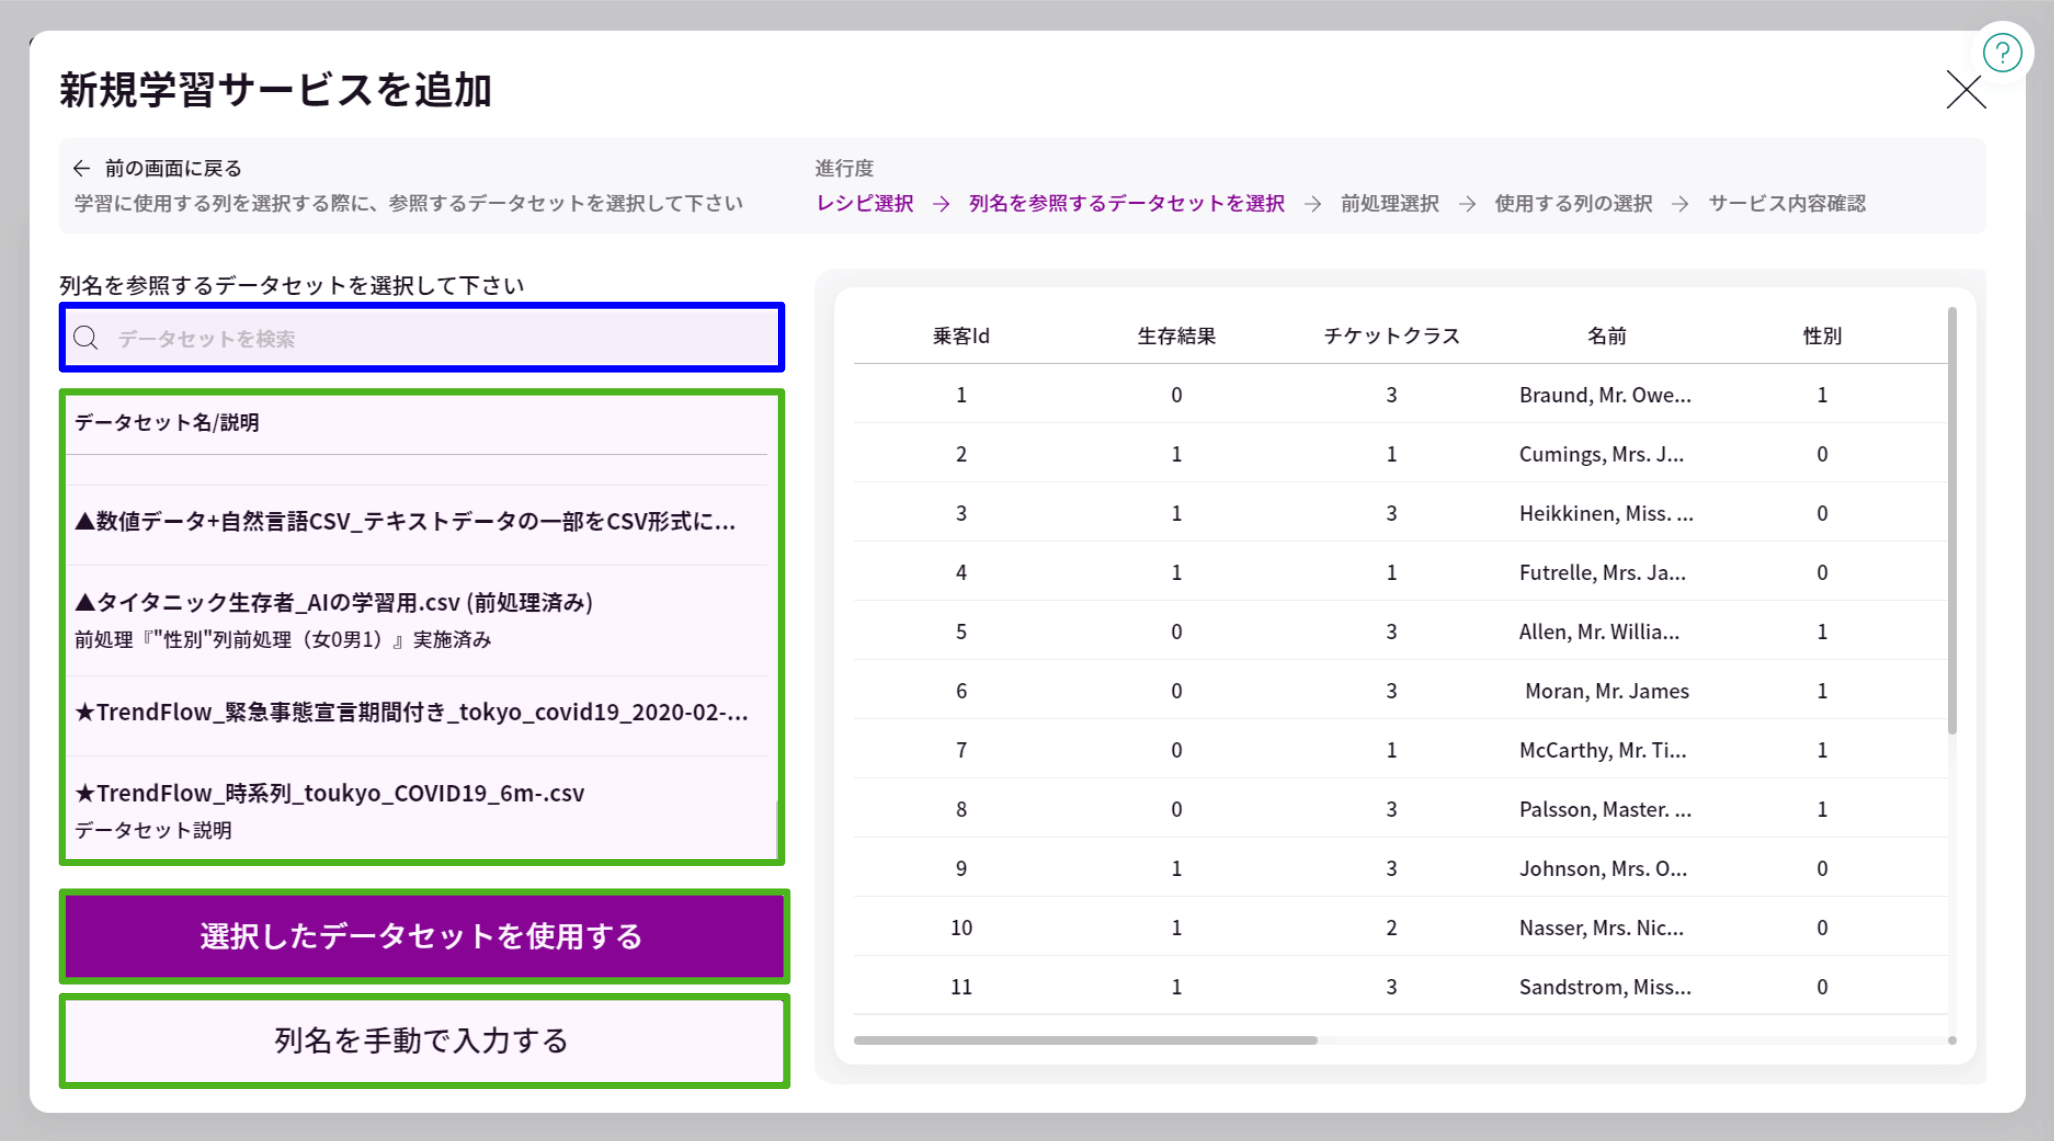2054x1141 pixels.
Task: Click the 性別 column header
Action: pyautogui.click(x=1821, y=336)
